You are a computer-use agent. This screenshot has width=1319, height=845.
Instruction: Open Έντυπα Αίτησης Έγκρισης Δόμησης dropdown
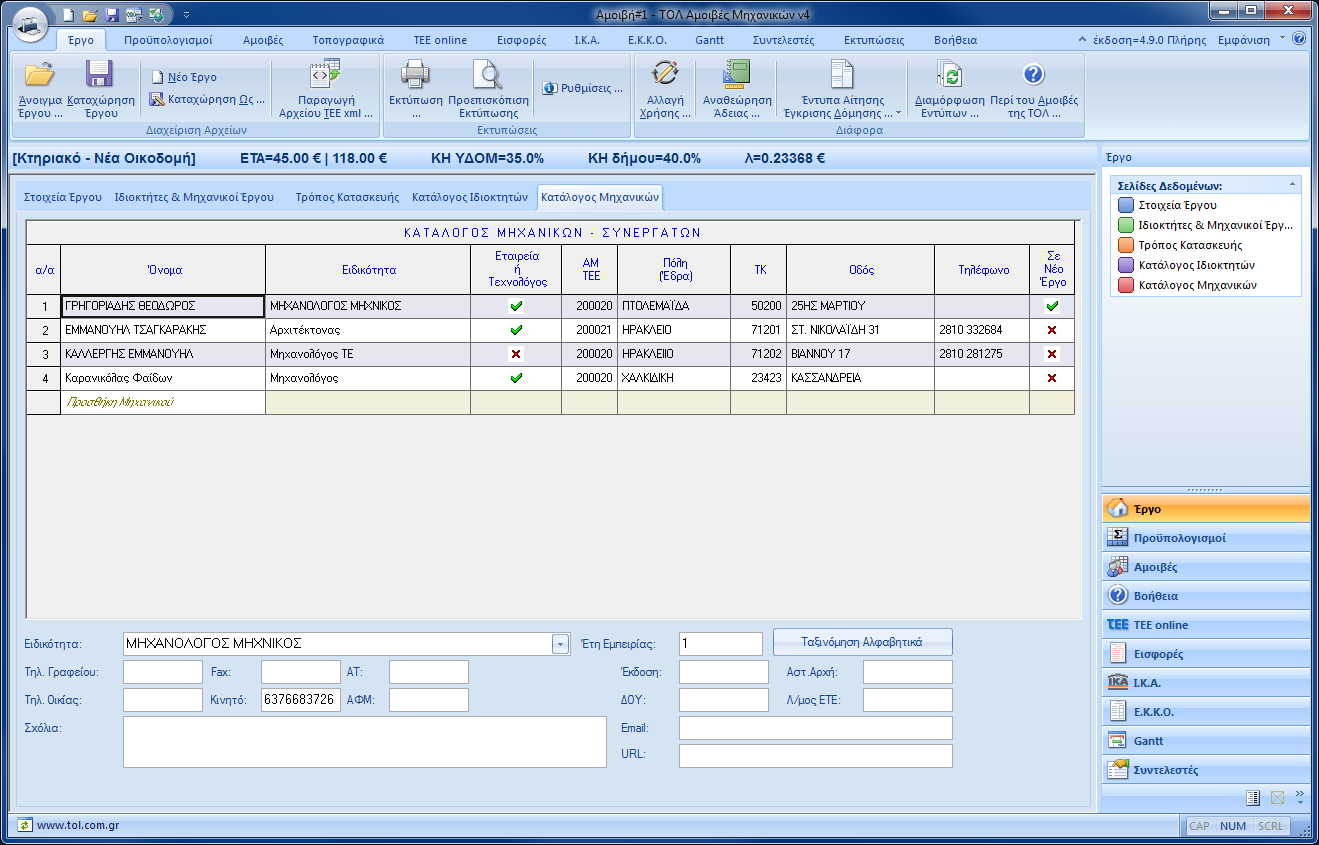point(843,88)
